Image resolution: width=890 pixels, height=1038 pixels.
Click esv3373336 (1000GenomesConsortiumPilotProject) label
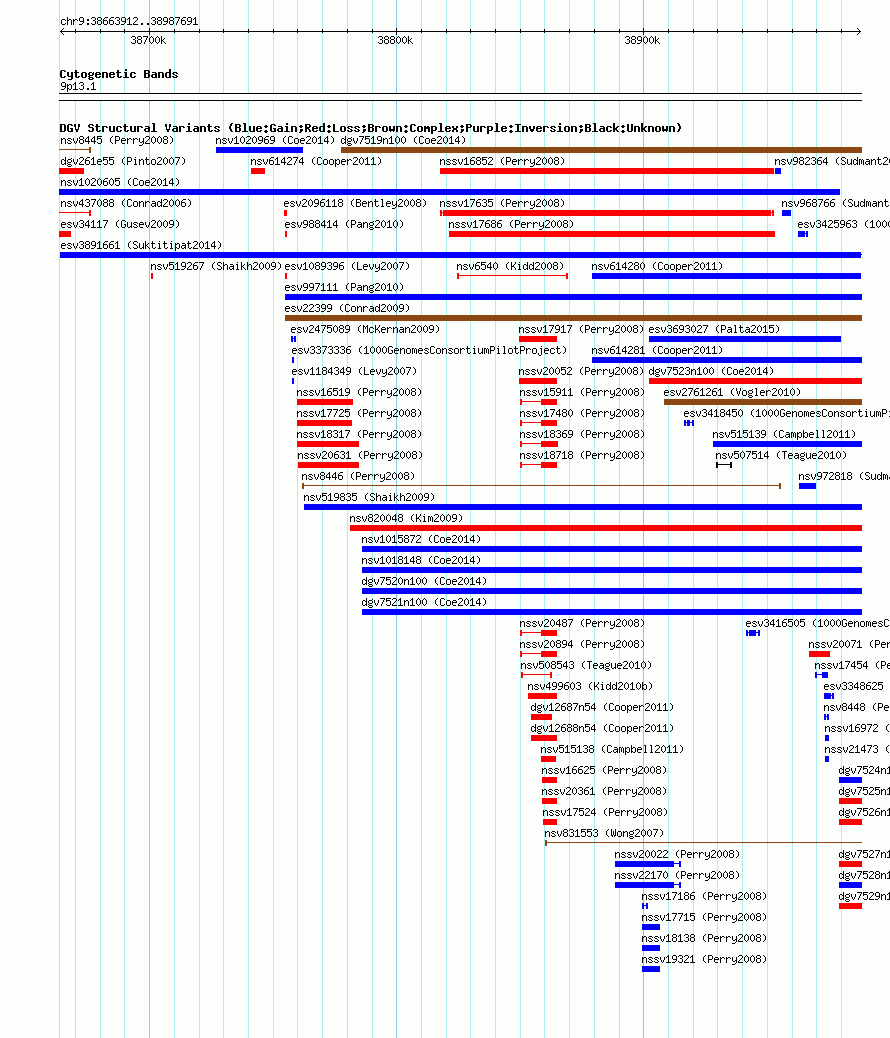click(x=429, y=350)
